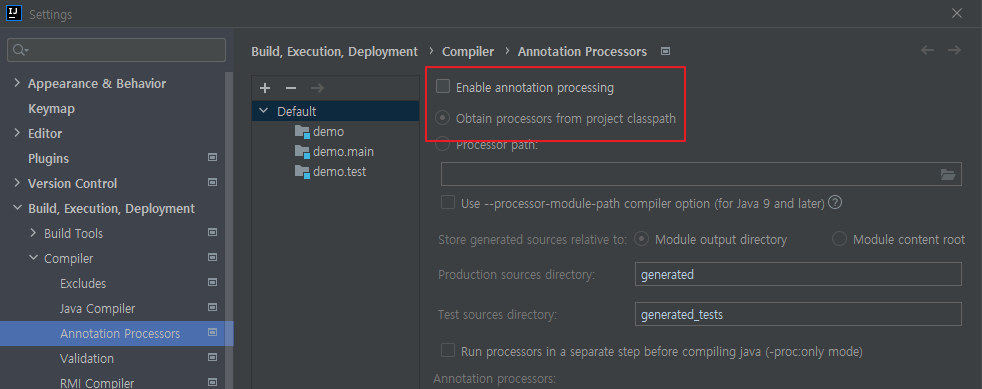Collapse the Default profile node

point(264,112)
